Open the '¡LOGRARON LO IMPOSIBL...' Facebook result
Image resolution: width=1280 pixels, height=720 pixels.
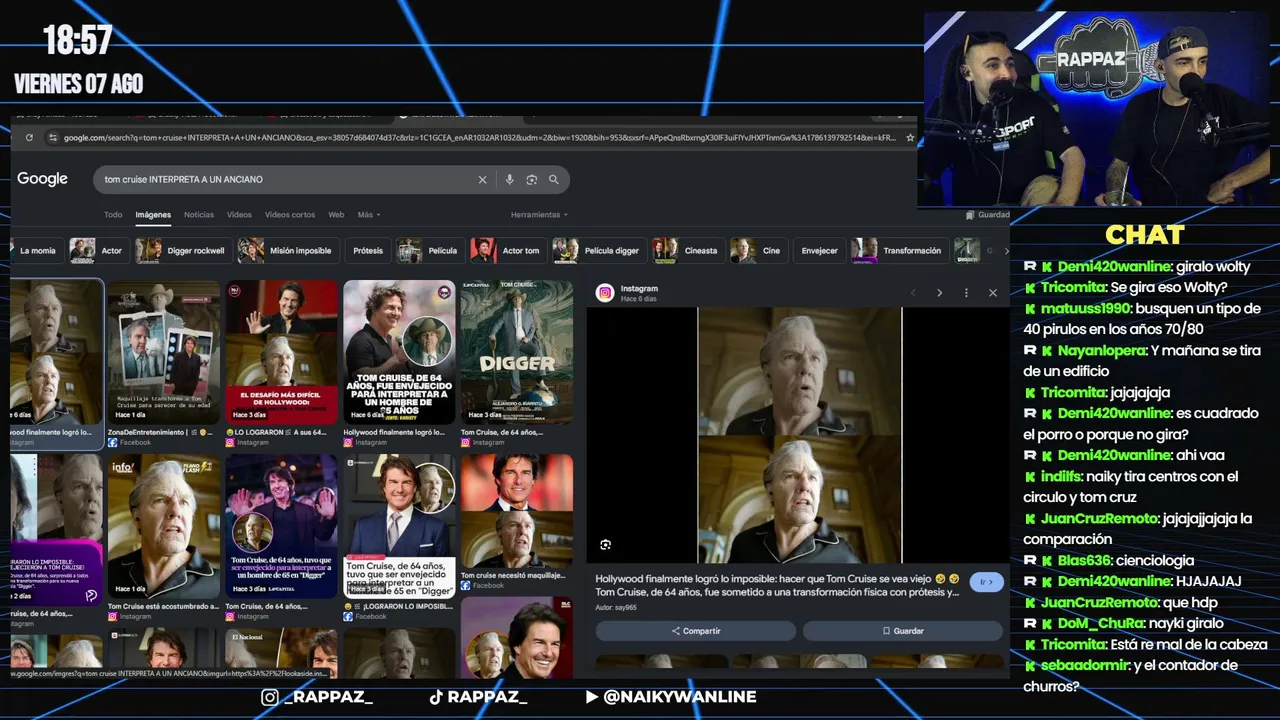tap(399, 527)
